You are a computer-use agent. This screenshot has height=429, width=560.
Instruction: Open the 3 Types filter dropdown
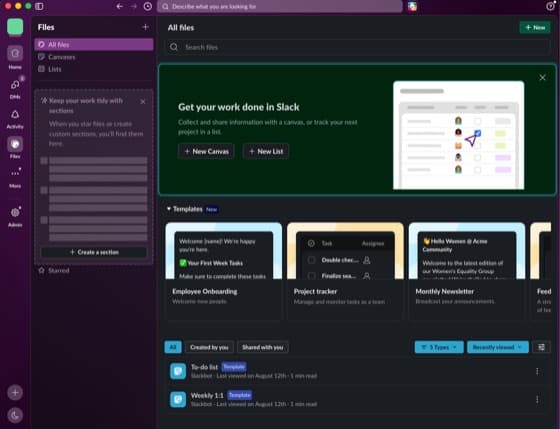click(439, 347)
